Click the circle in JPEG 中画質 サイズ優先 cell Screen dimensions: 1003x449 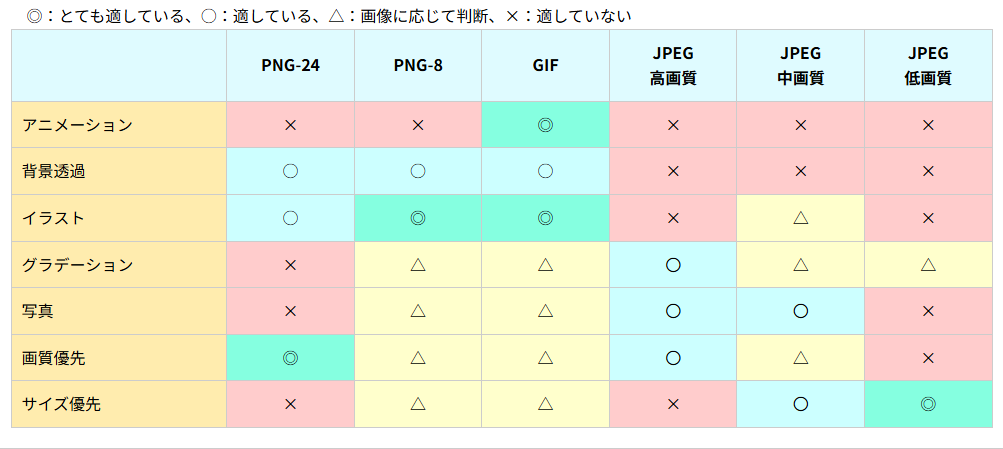point(800,404)
